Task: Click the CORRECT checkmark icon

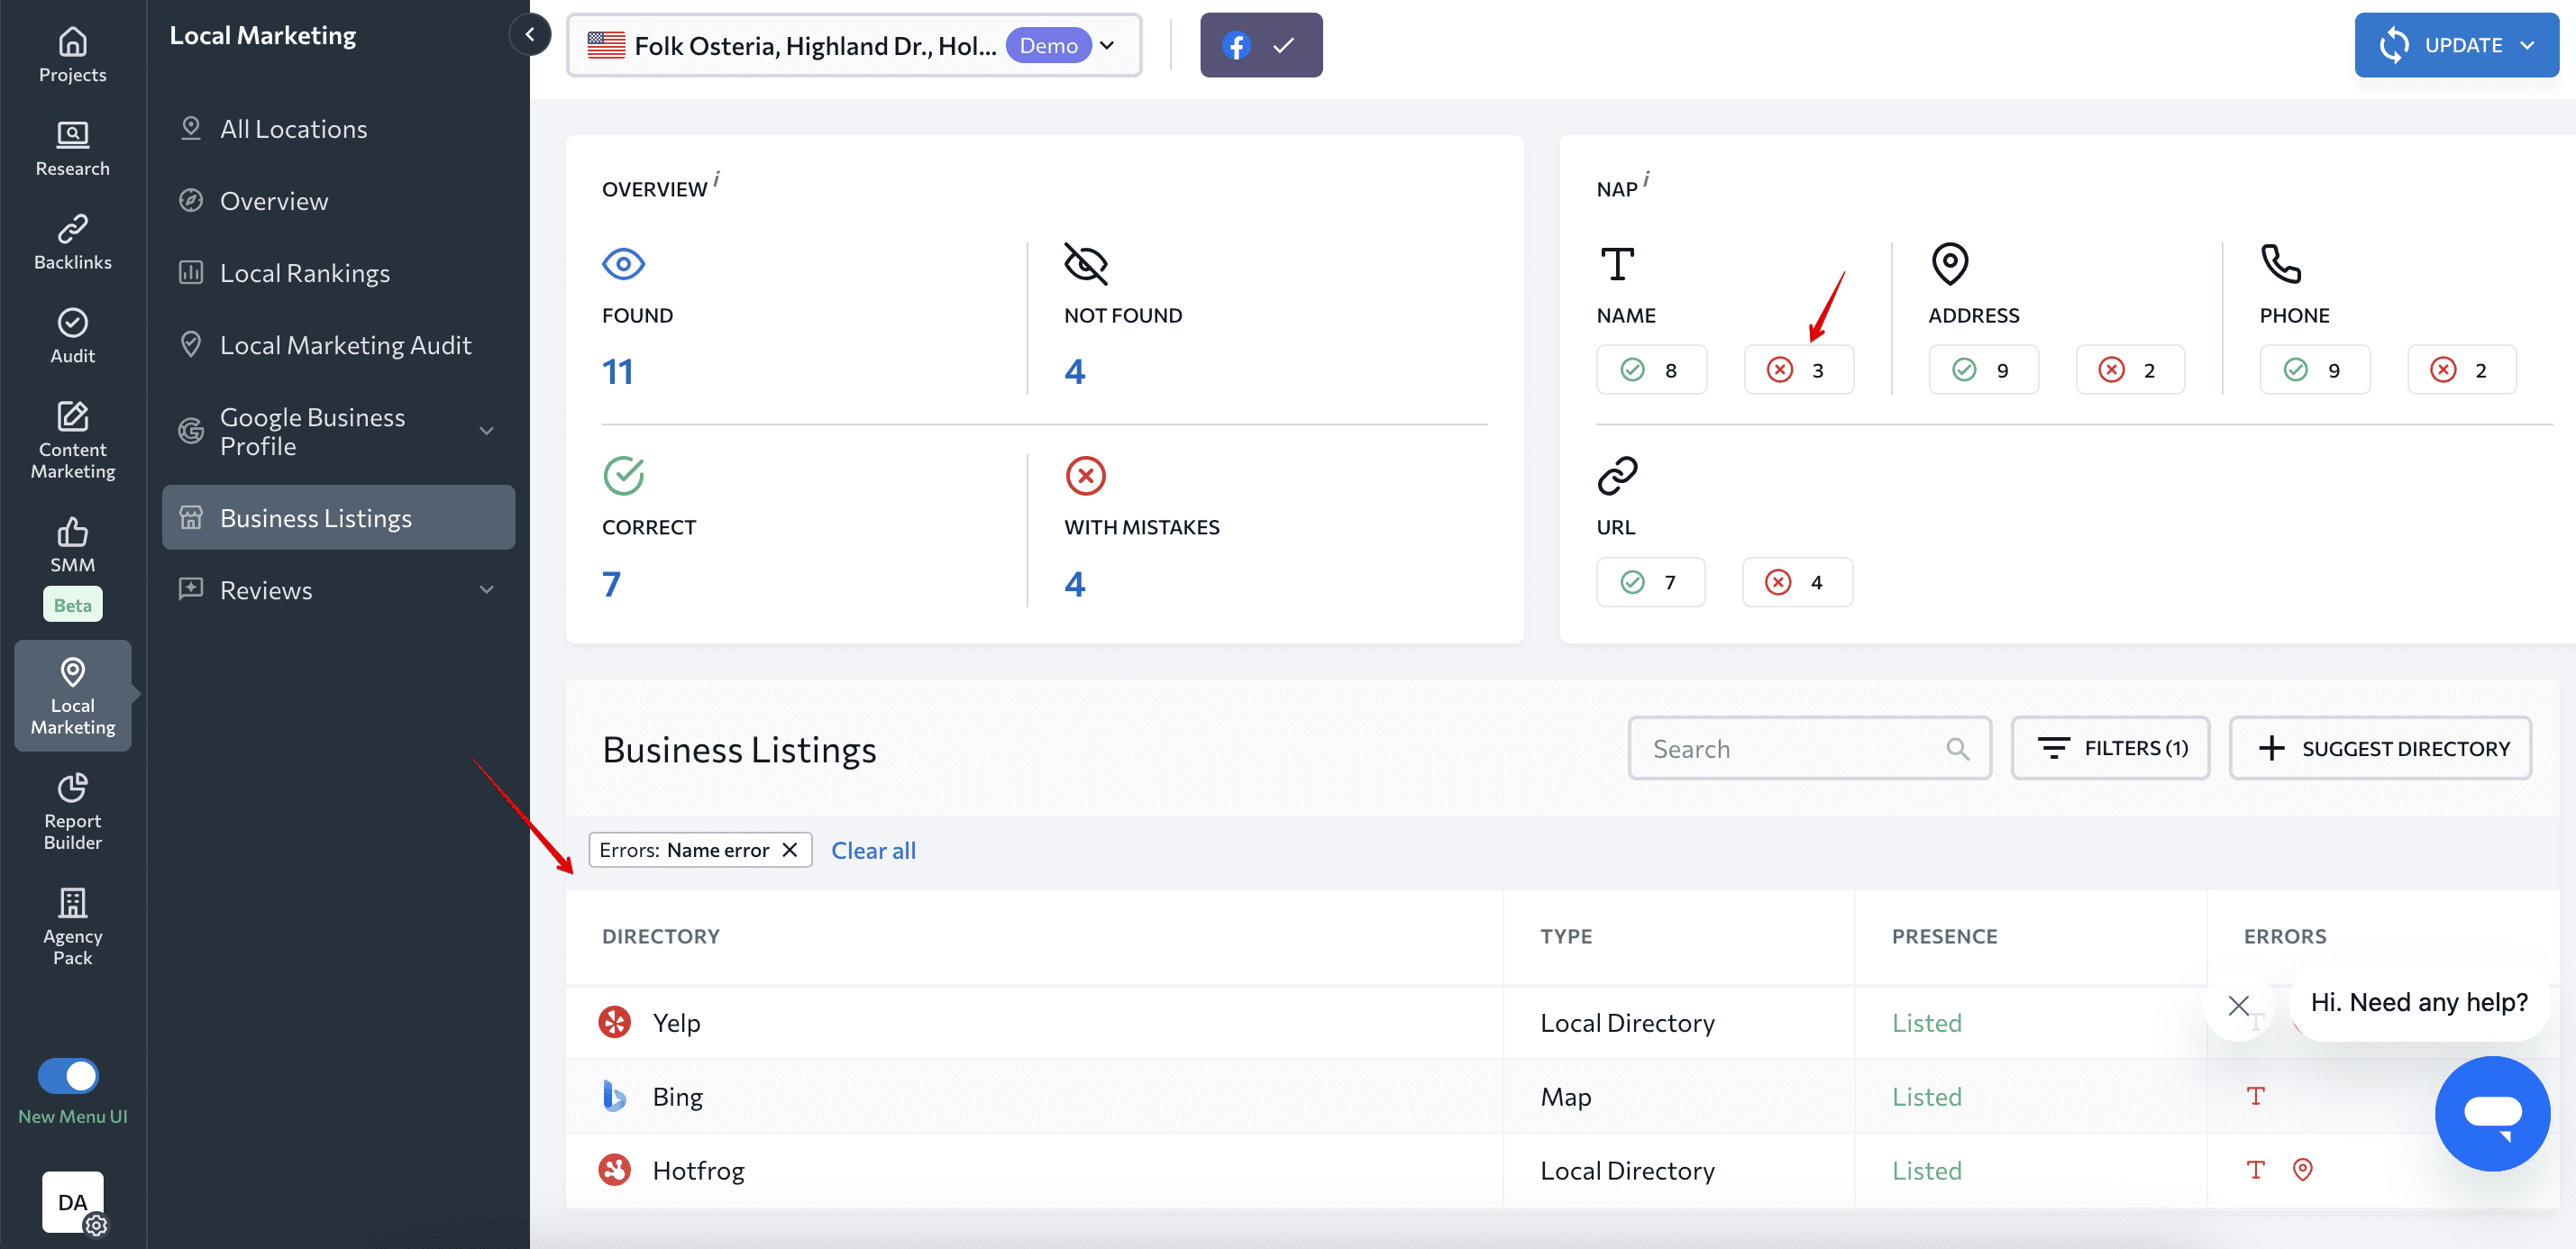Action: 623,475
